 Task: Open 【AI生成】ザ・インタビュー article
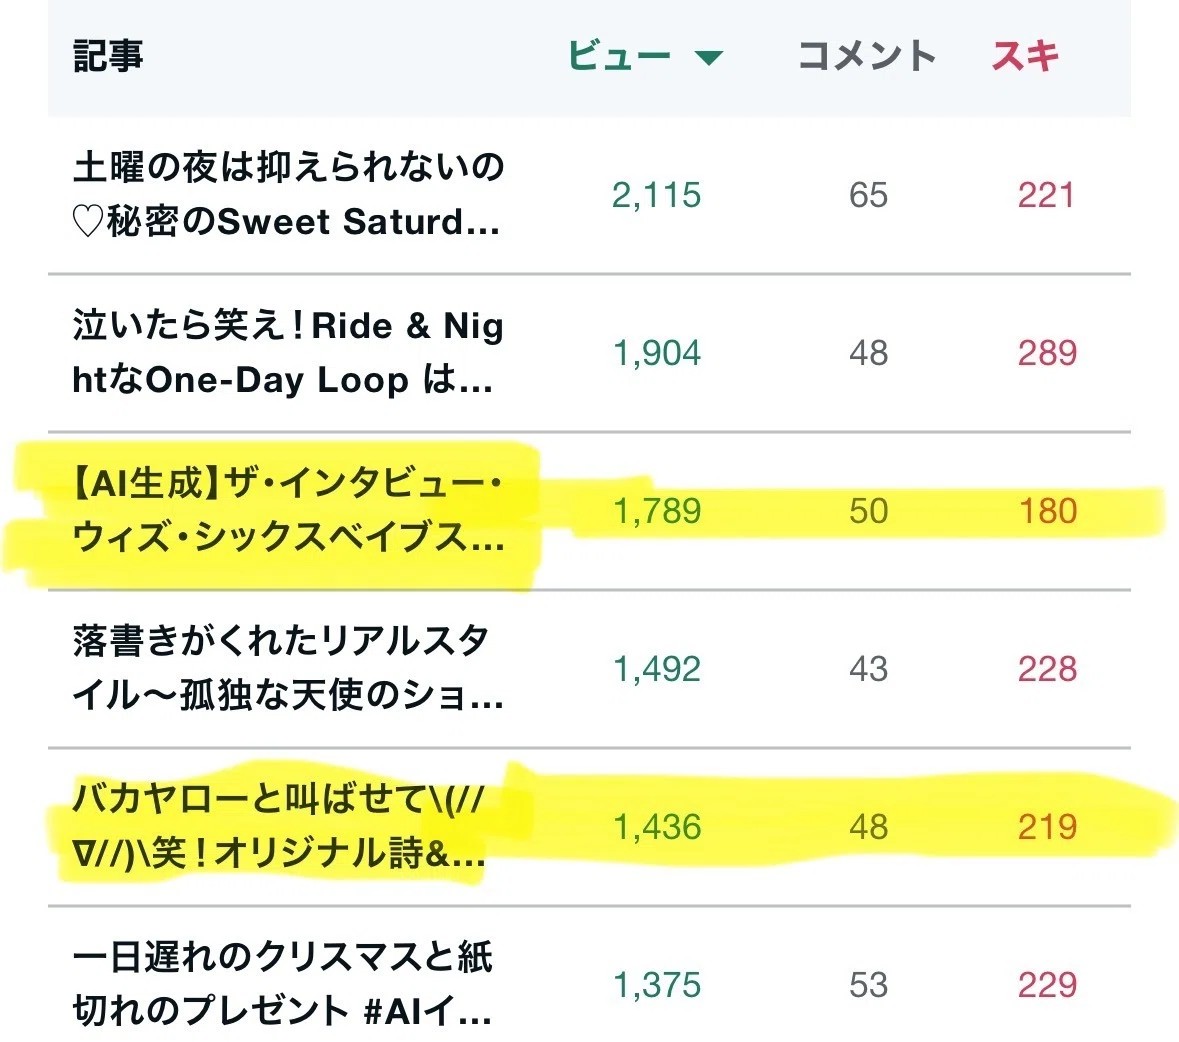(x=288, y=510)
